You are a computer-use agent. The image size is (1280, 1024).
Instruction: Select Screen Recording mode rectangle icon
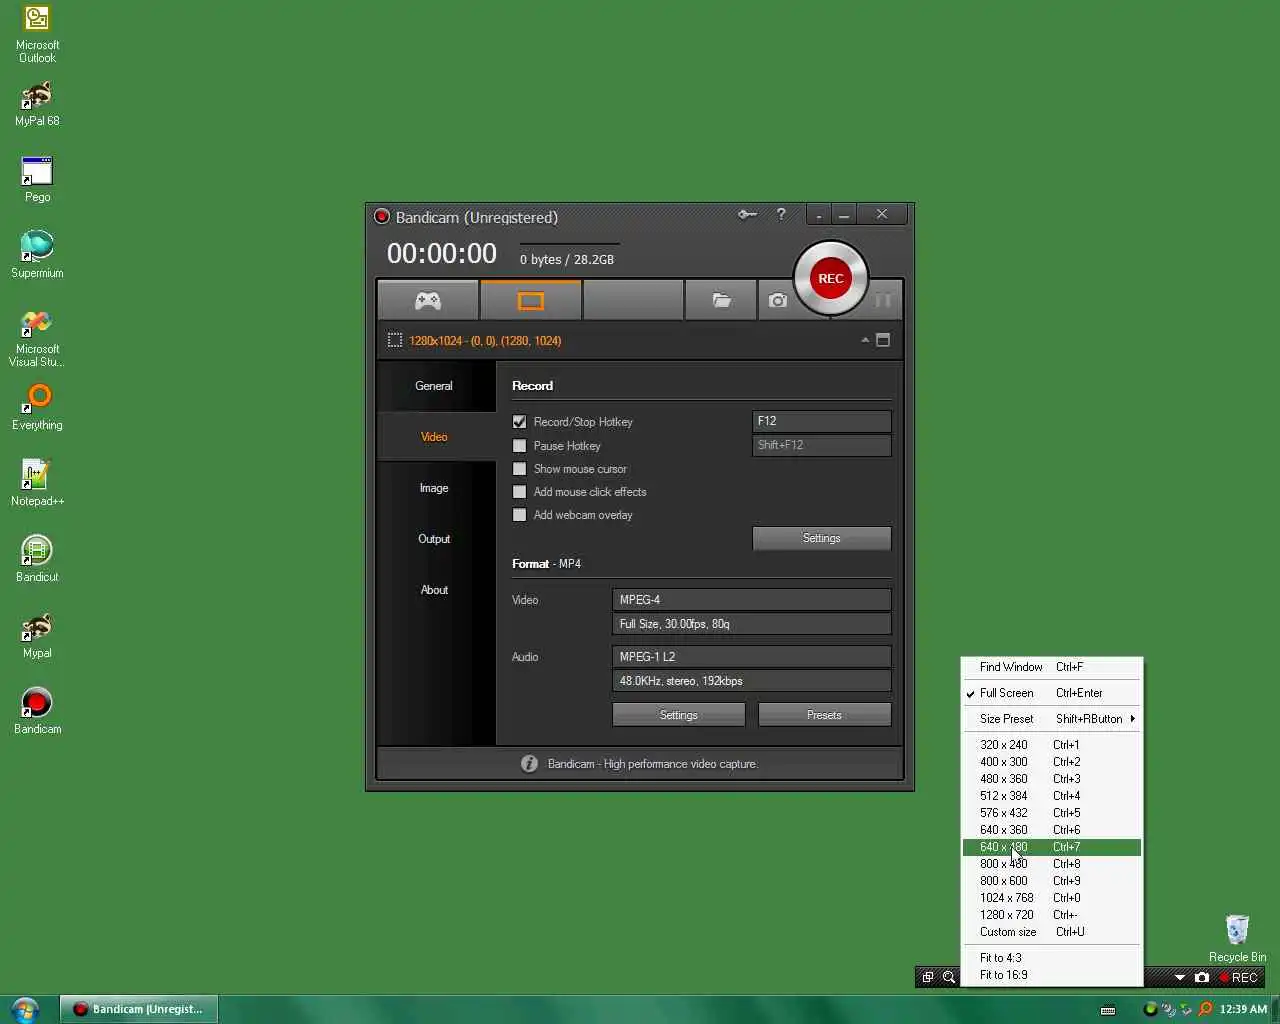coord(530,300)
